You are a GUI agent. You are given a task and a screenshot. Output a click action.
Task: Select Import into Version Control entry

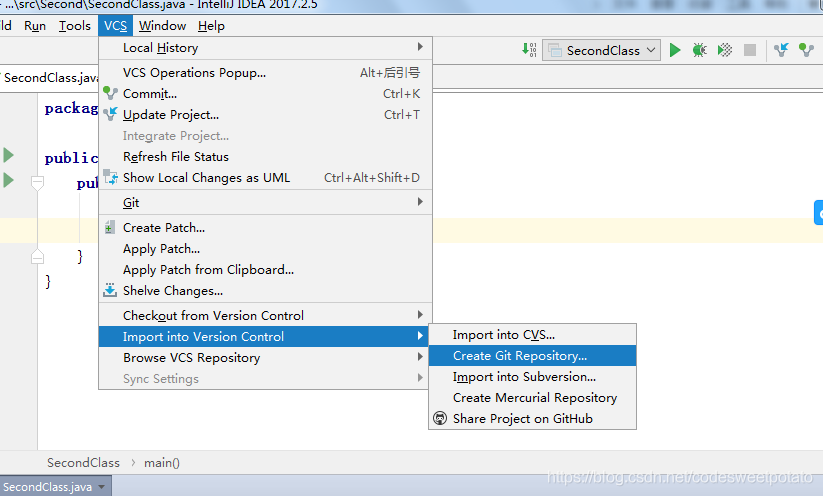point(265,336)
